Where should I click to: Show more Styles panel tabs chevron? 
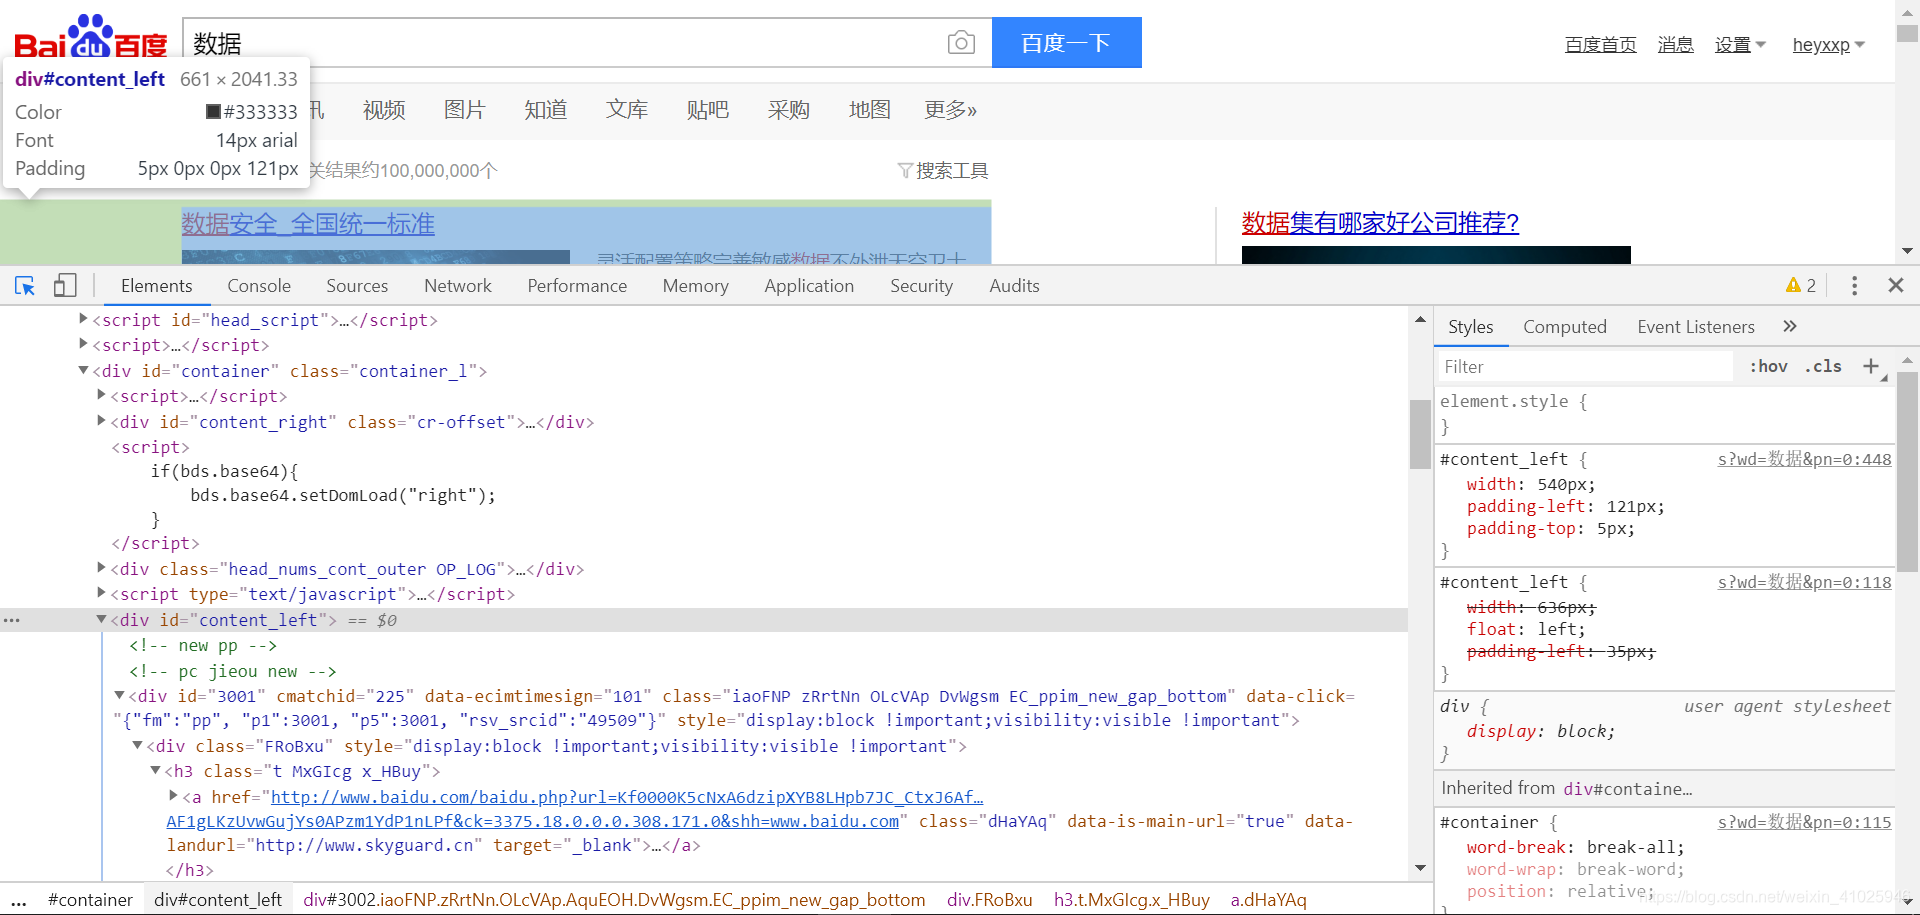coord(1790,326)
